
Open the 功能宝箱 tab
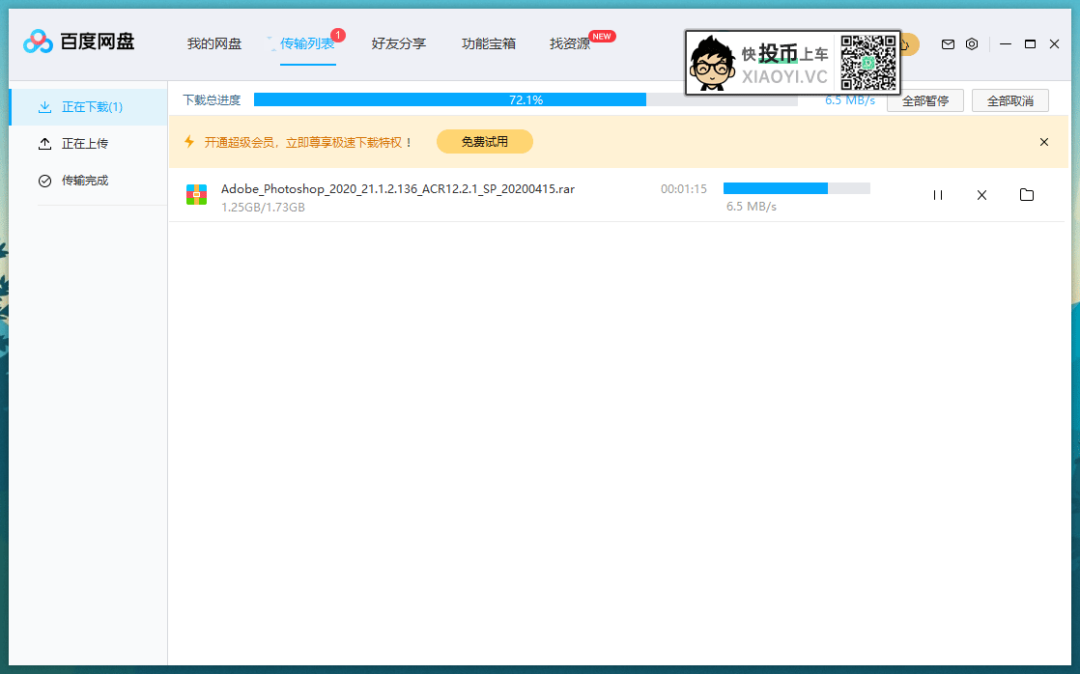488,43
